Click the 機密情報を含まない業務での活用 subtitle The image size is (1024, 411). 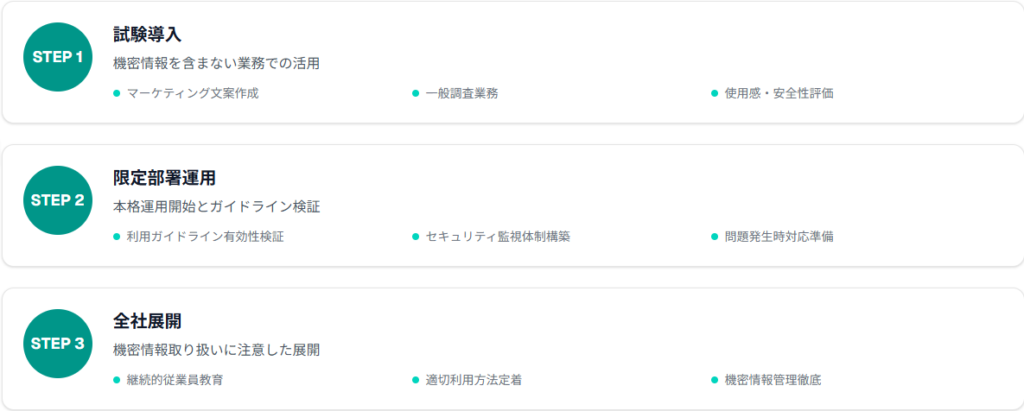pos(216,63)
